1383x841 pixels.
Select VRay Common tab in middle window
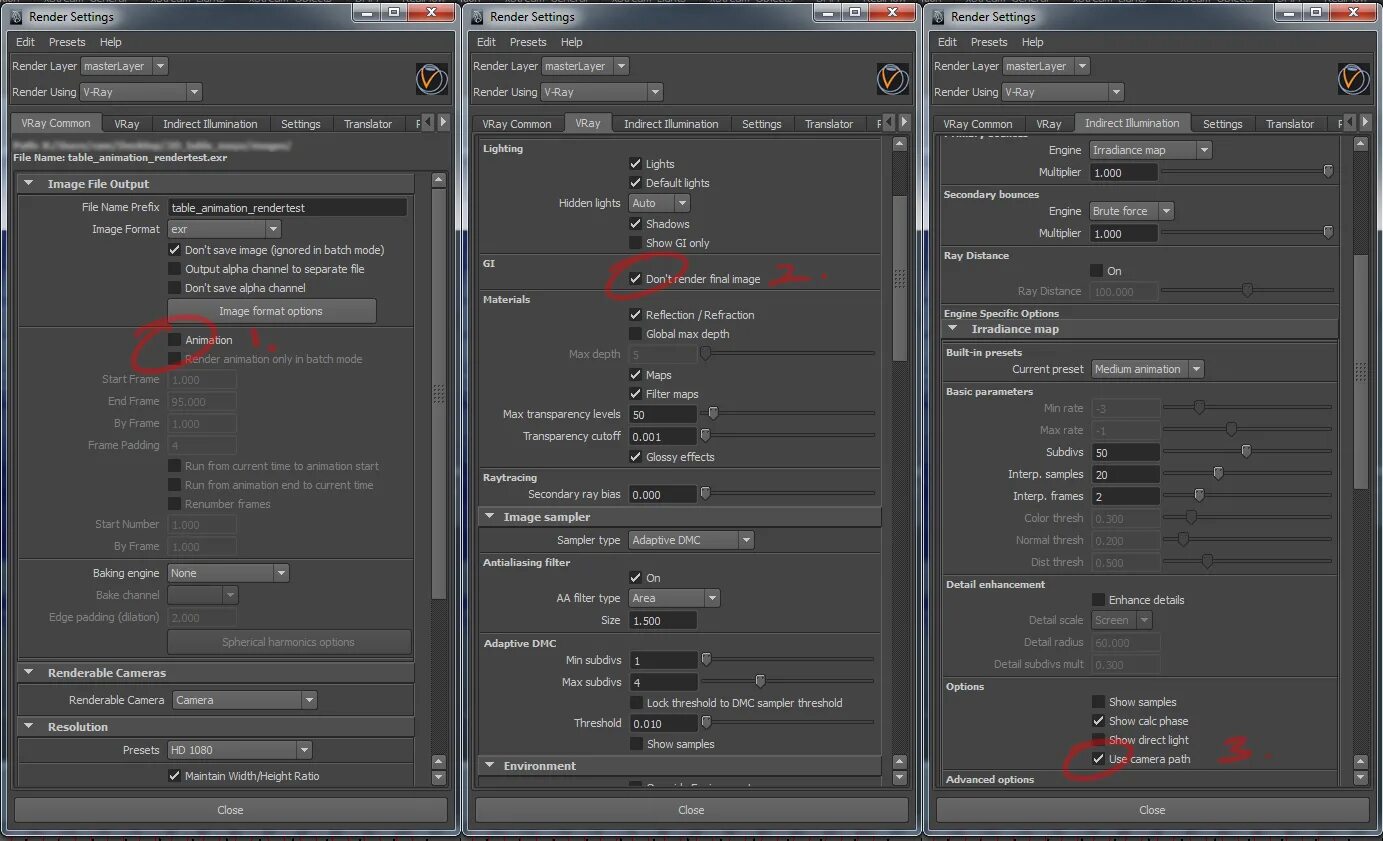point(517,124)
